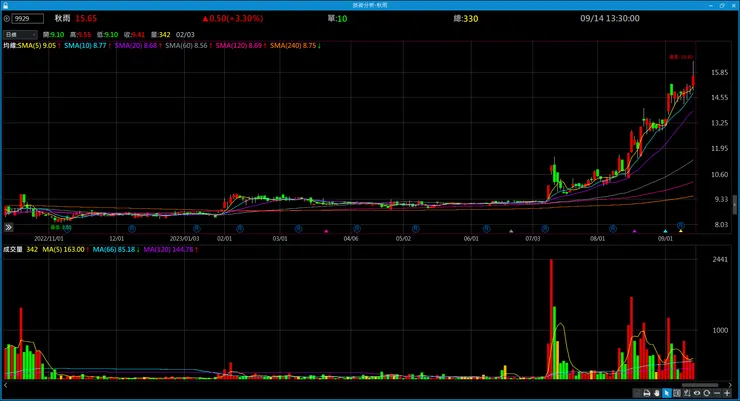Zoom in with the plus button

[727, 393]
